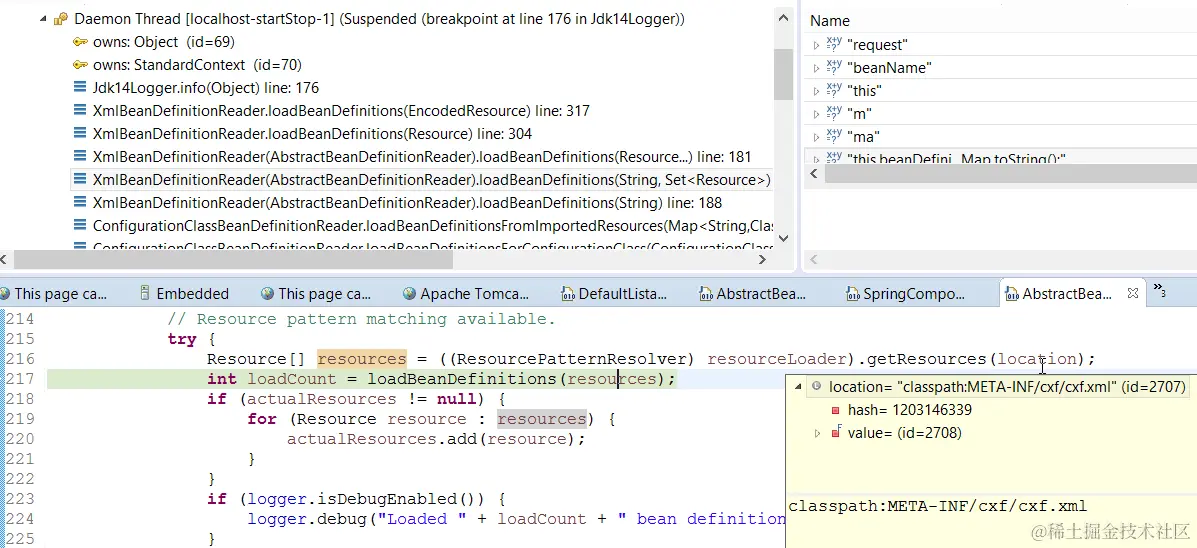Expand the "ma" expression

pos(816,137)
